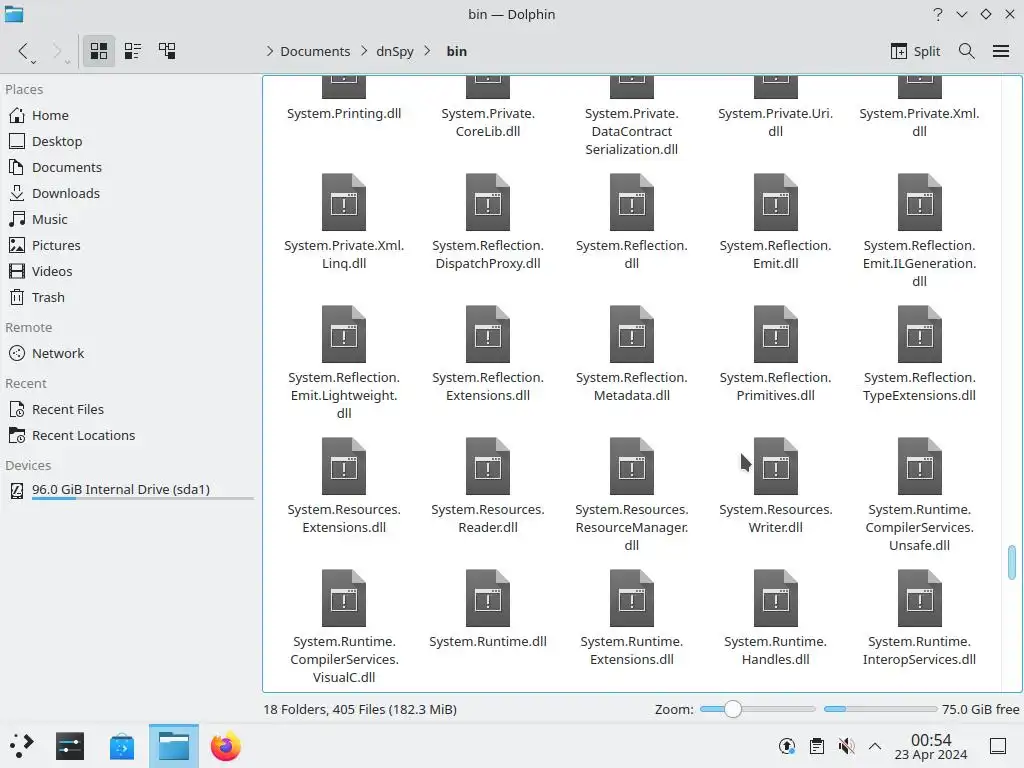Open the hamburger menu
The width and height of the screenshot is (1024, 768).
tap(1000, 51)
